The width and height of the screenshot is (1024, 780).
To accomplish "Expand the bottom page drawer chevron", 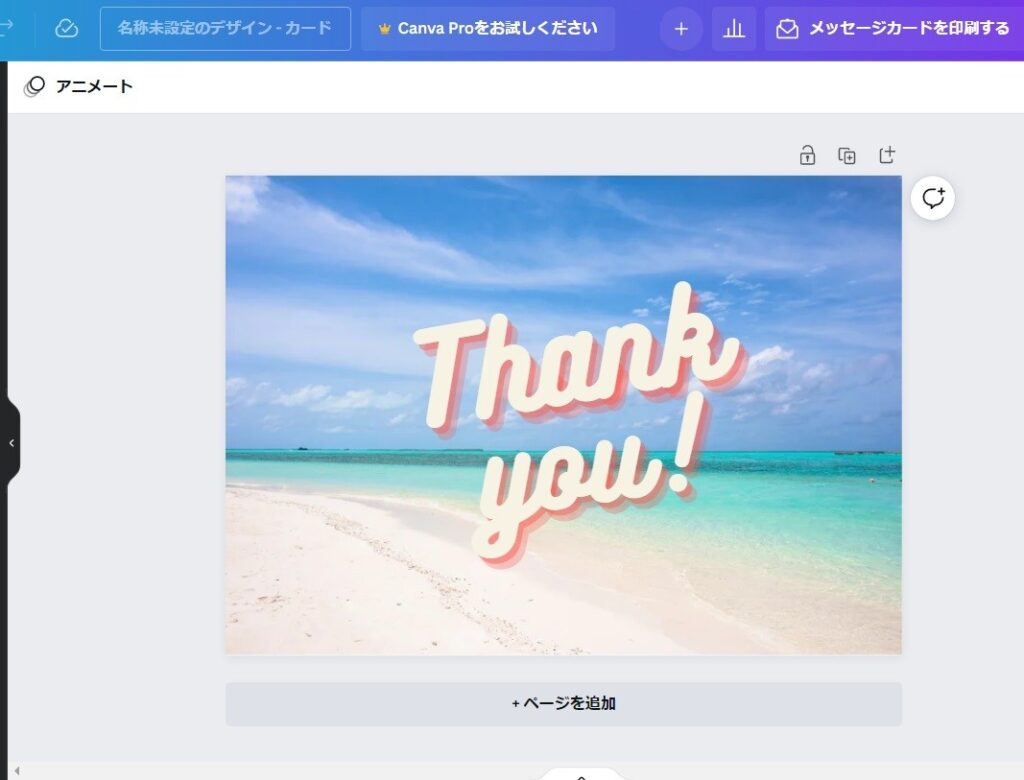I will pos(581,776).
